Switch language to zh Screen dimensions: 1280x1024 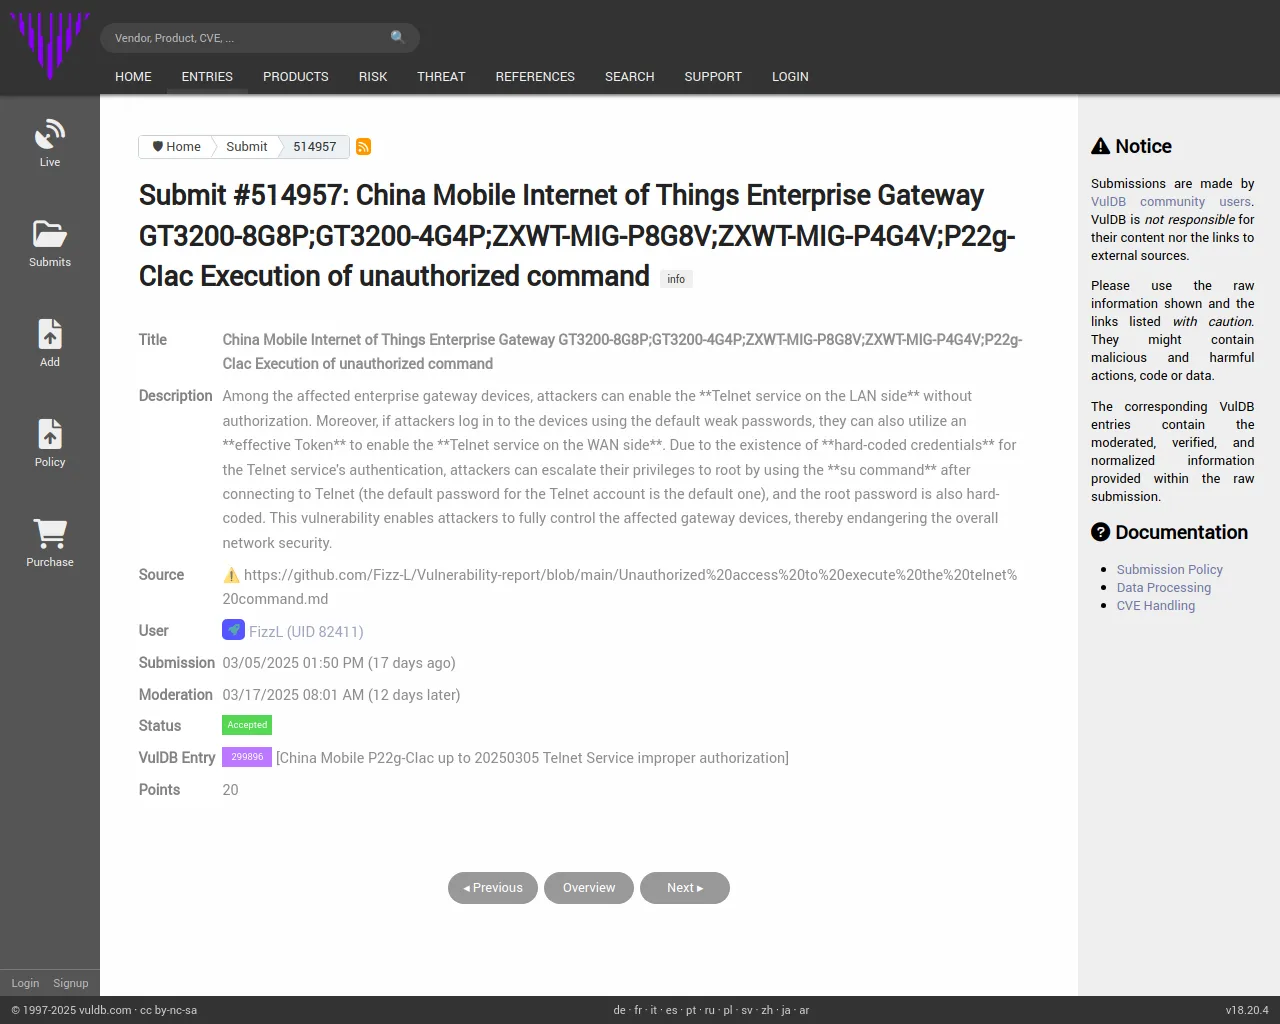coord(767,1010)
